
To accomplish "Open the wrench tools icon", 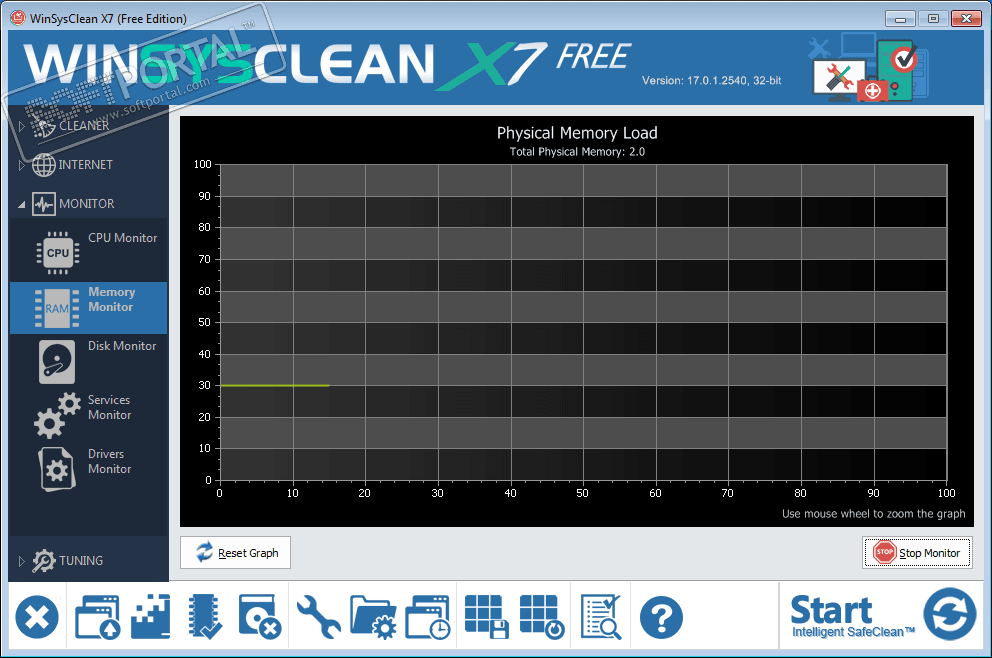I will click(318, 617).
